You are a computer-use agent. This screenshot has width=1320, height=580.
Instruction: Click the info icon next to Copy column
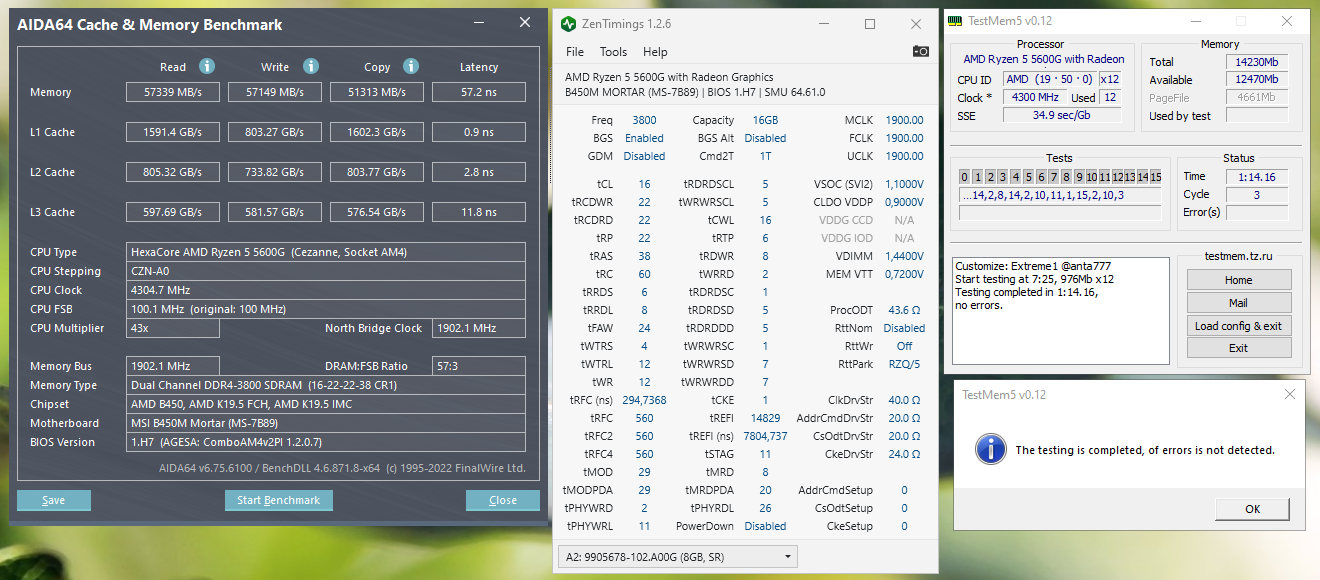(411, 66)
